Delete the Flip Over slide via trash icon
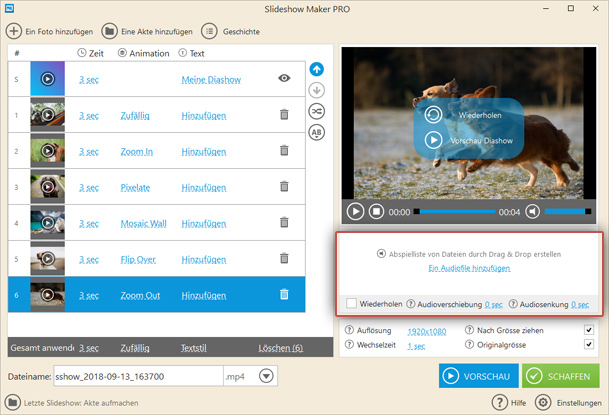The image size is (609, 415). coord(284,258)
